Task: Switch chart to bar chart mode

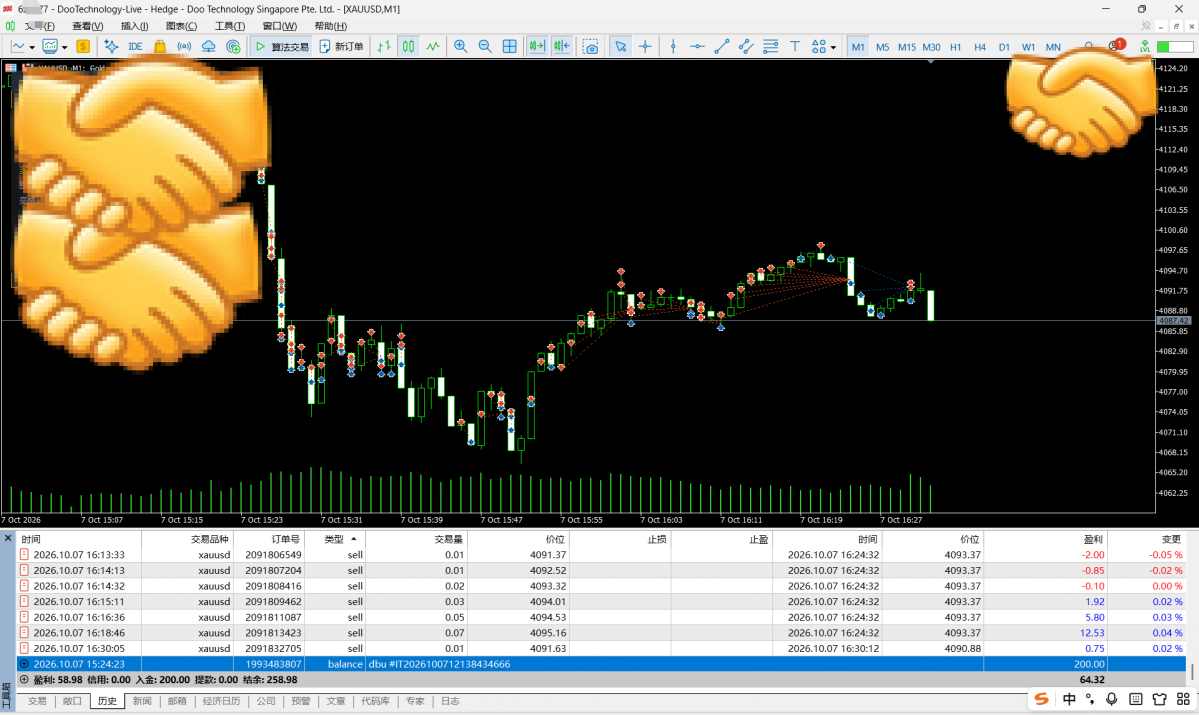Action: point(384,47)
